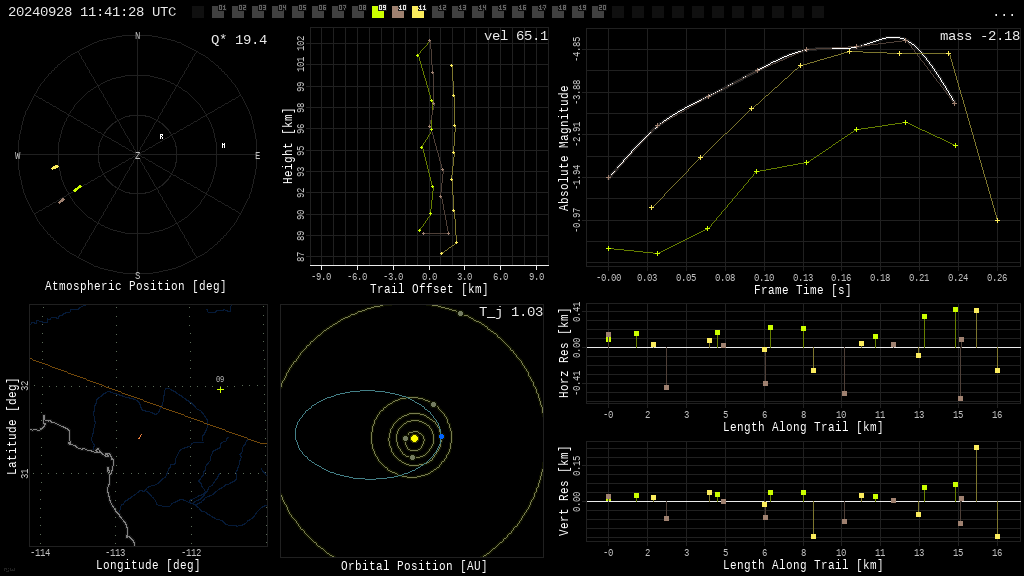Click the Q* 19.4 value
Image resolution: width=1024 pixels, height=576 pixels.
(239, 40)
